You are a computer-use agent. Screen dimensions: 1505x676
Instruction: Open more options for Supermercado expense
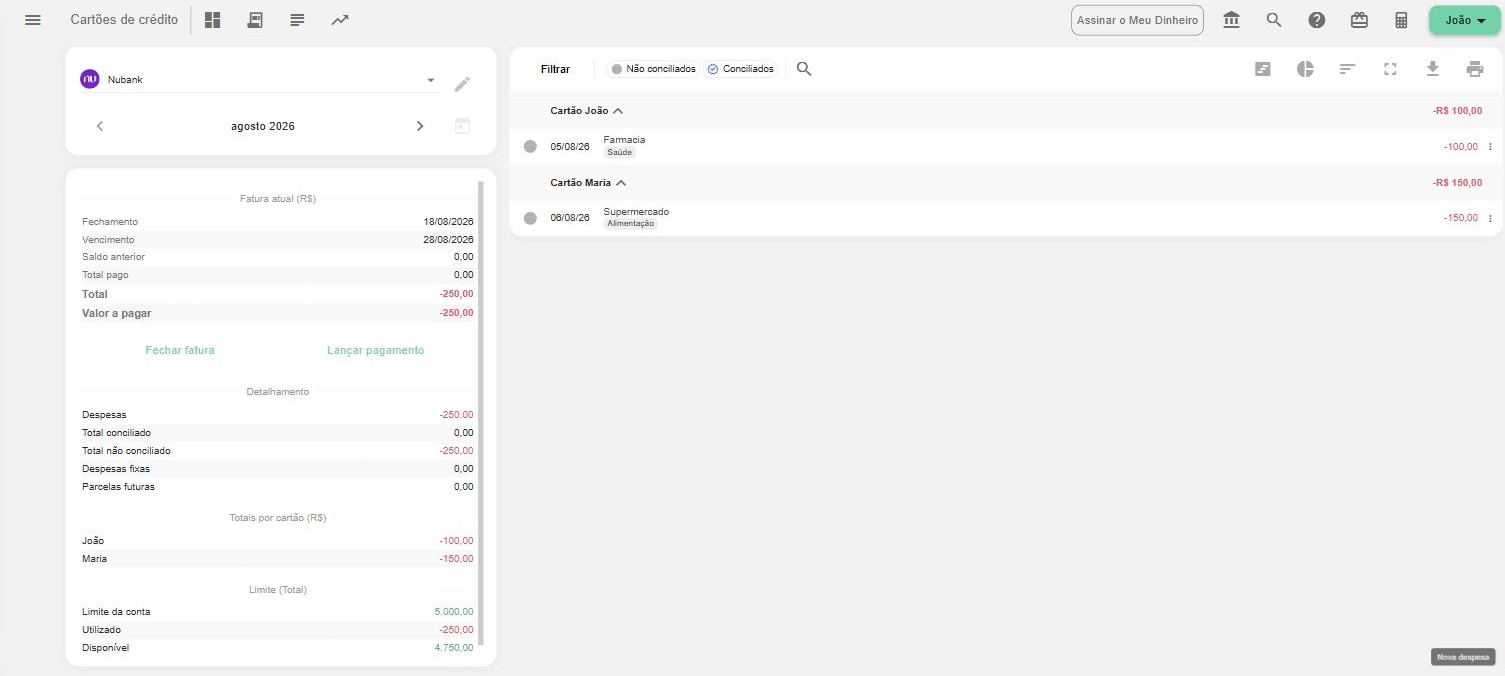(1490, 218)
